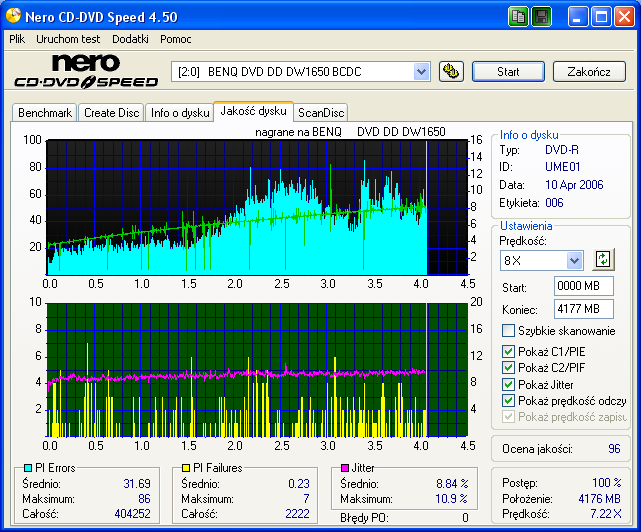Click the Start button
Image resolution: width=641 pixels, height=532 pixels.
pyautogui.click(x=508, y=72)
